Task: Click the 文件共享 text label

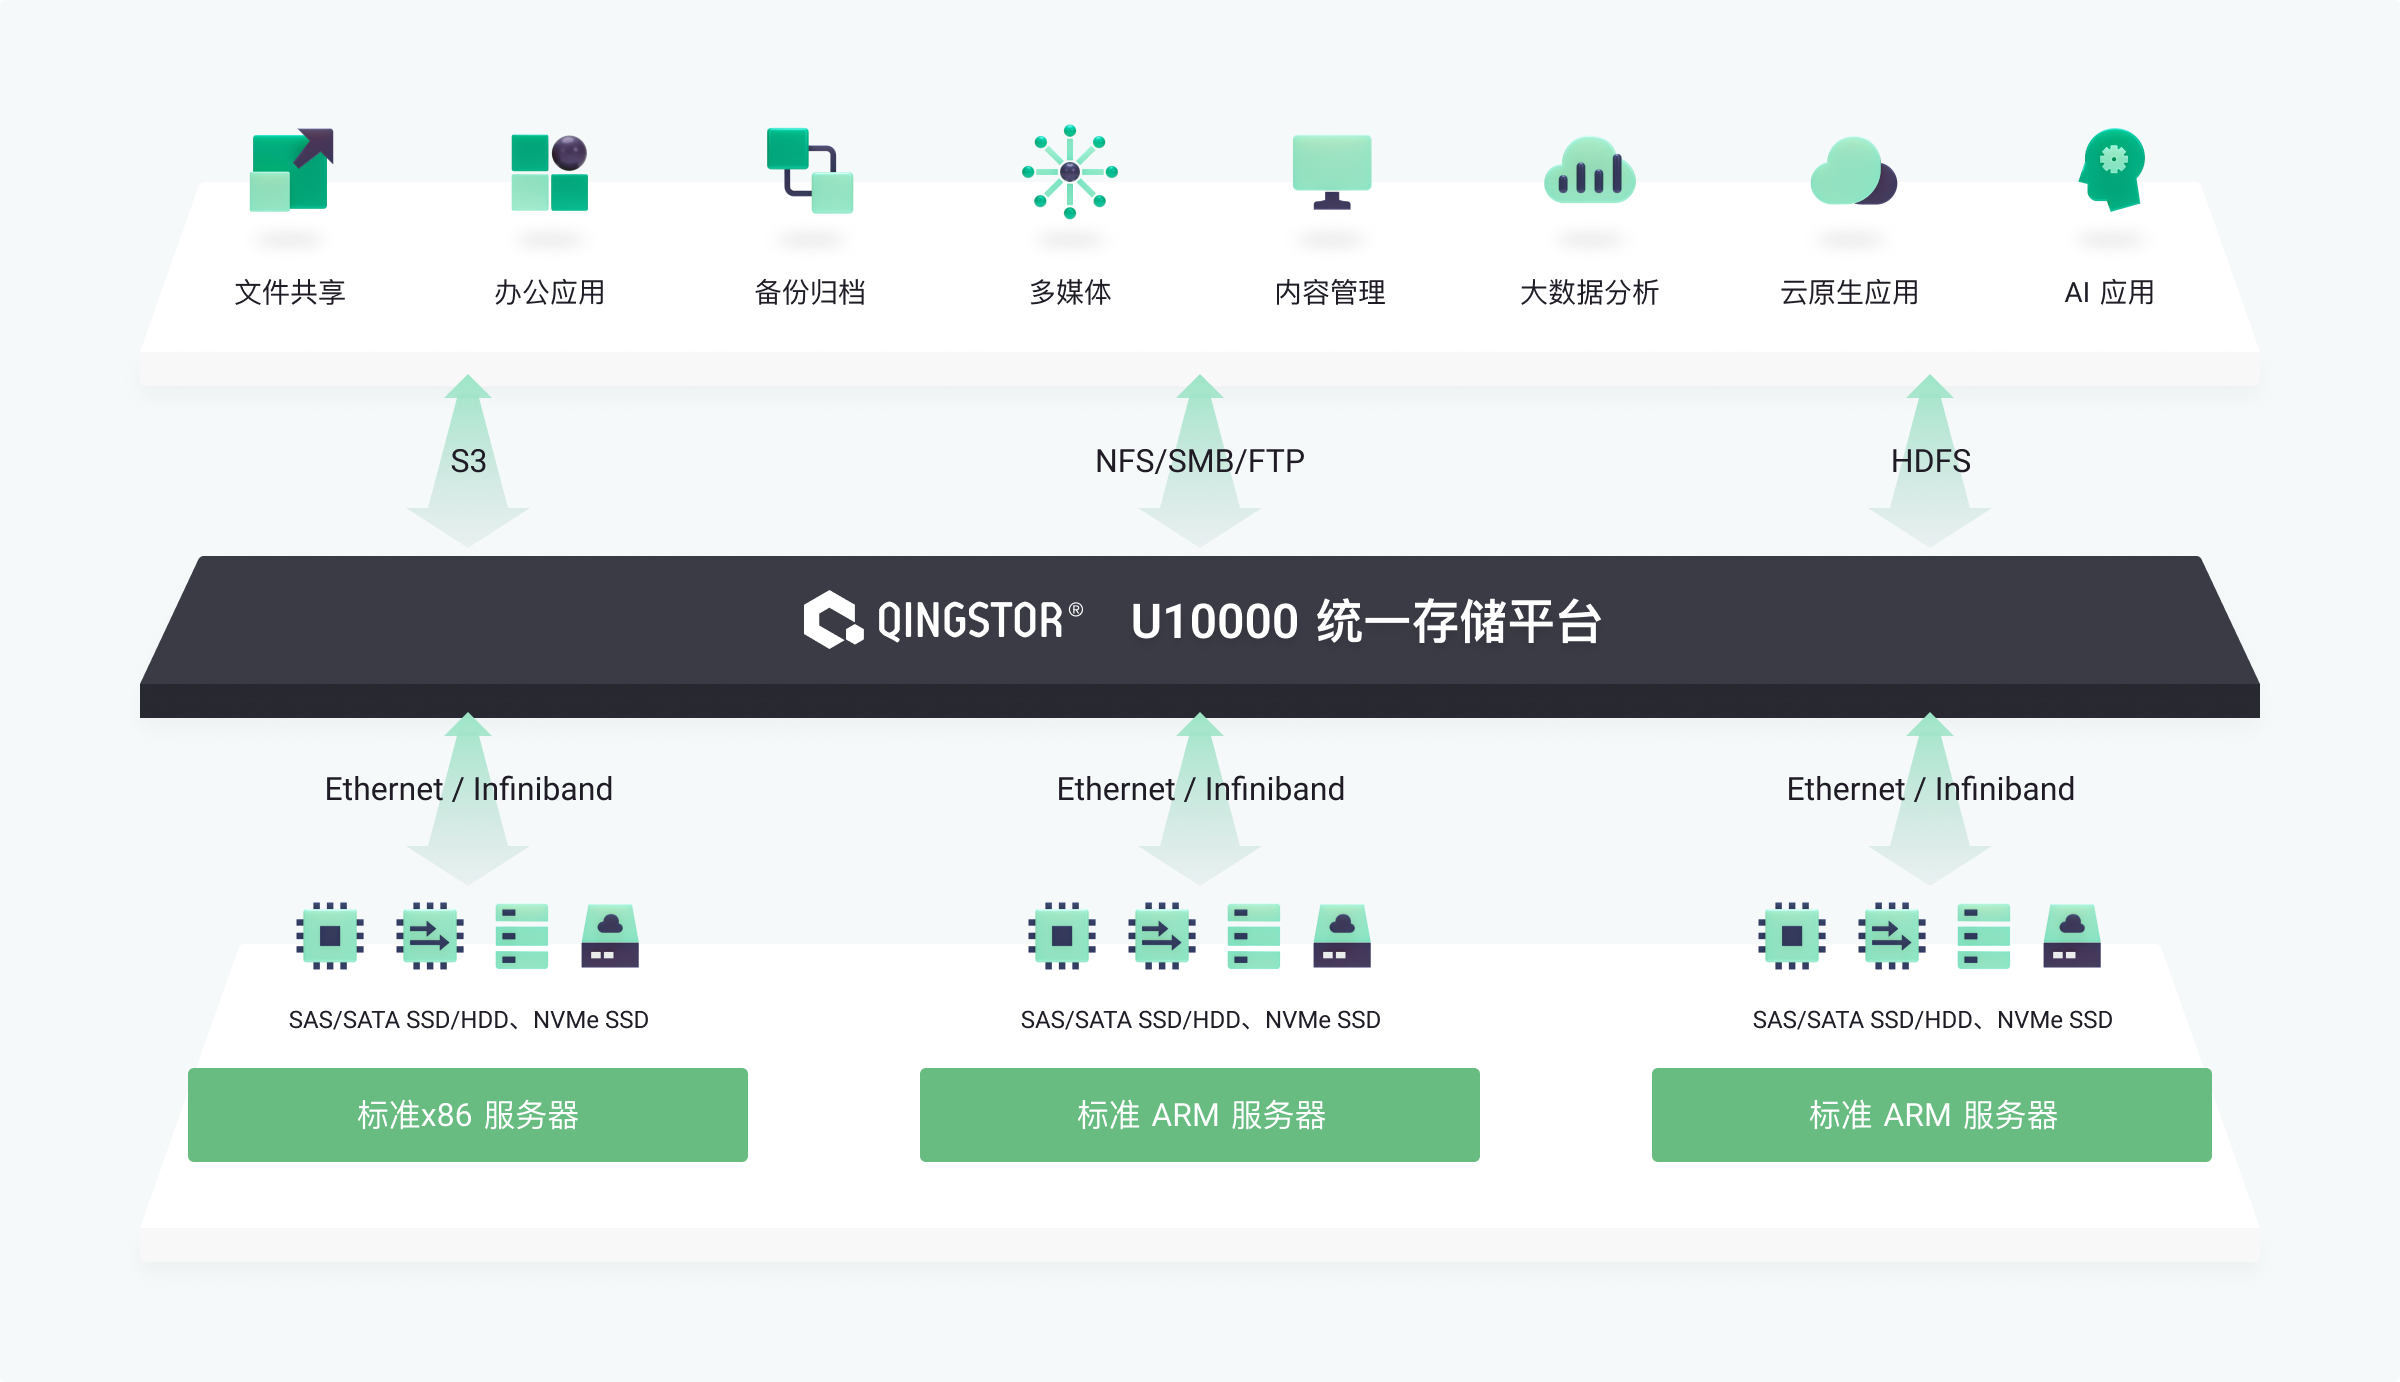Action: (x=290, y=292)
